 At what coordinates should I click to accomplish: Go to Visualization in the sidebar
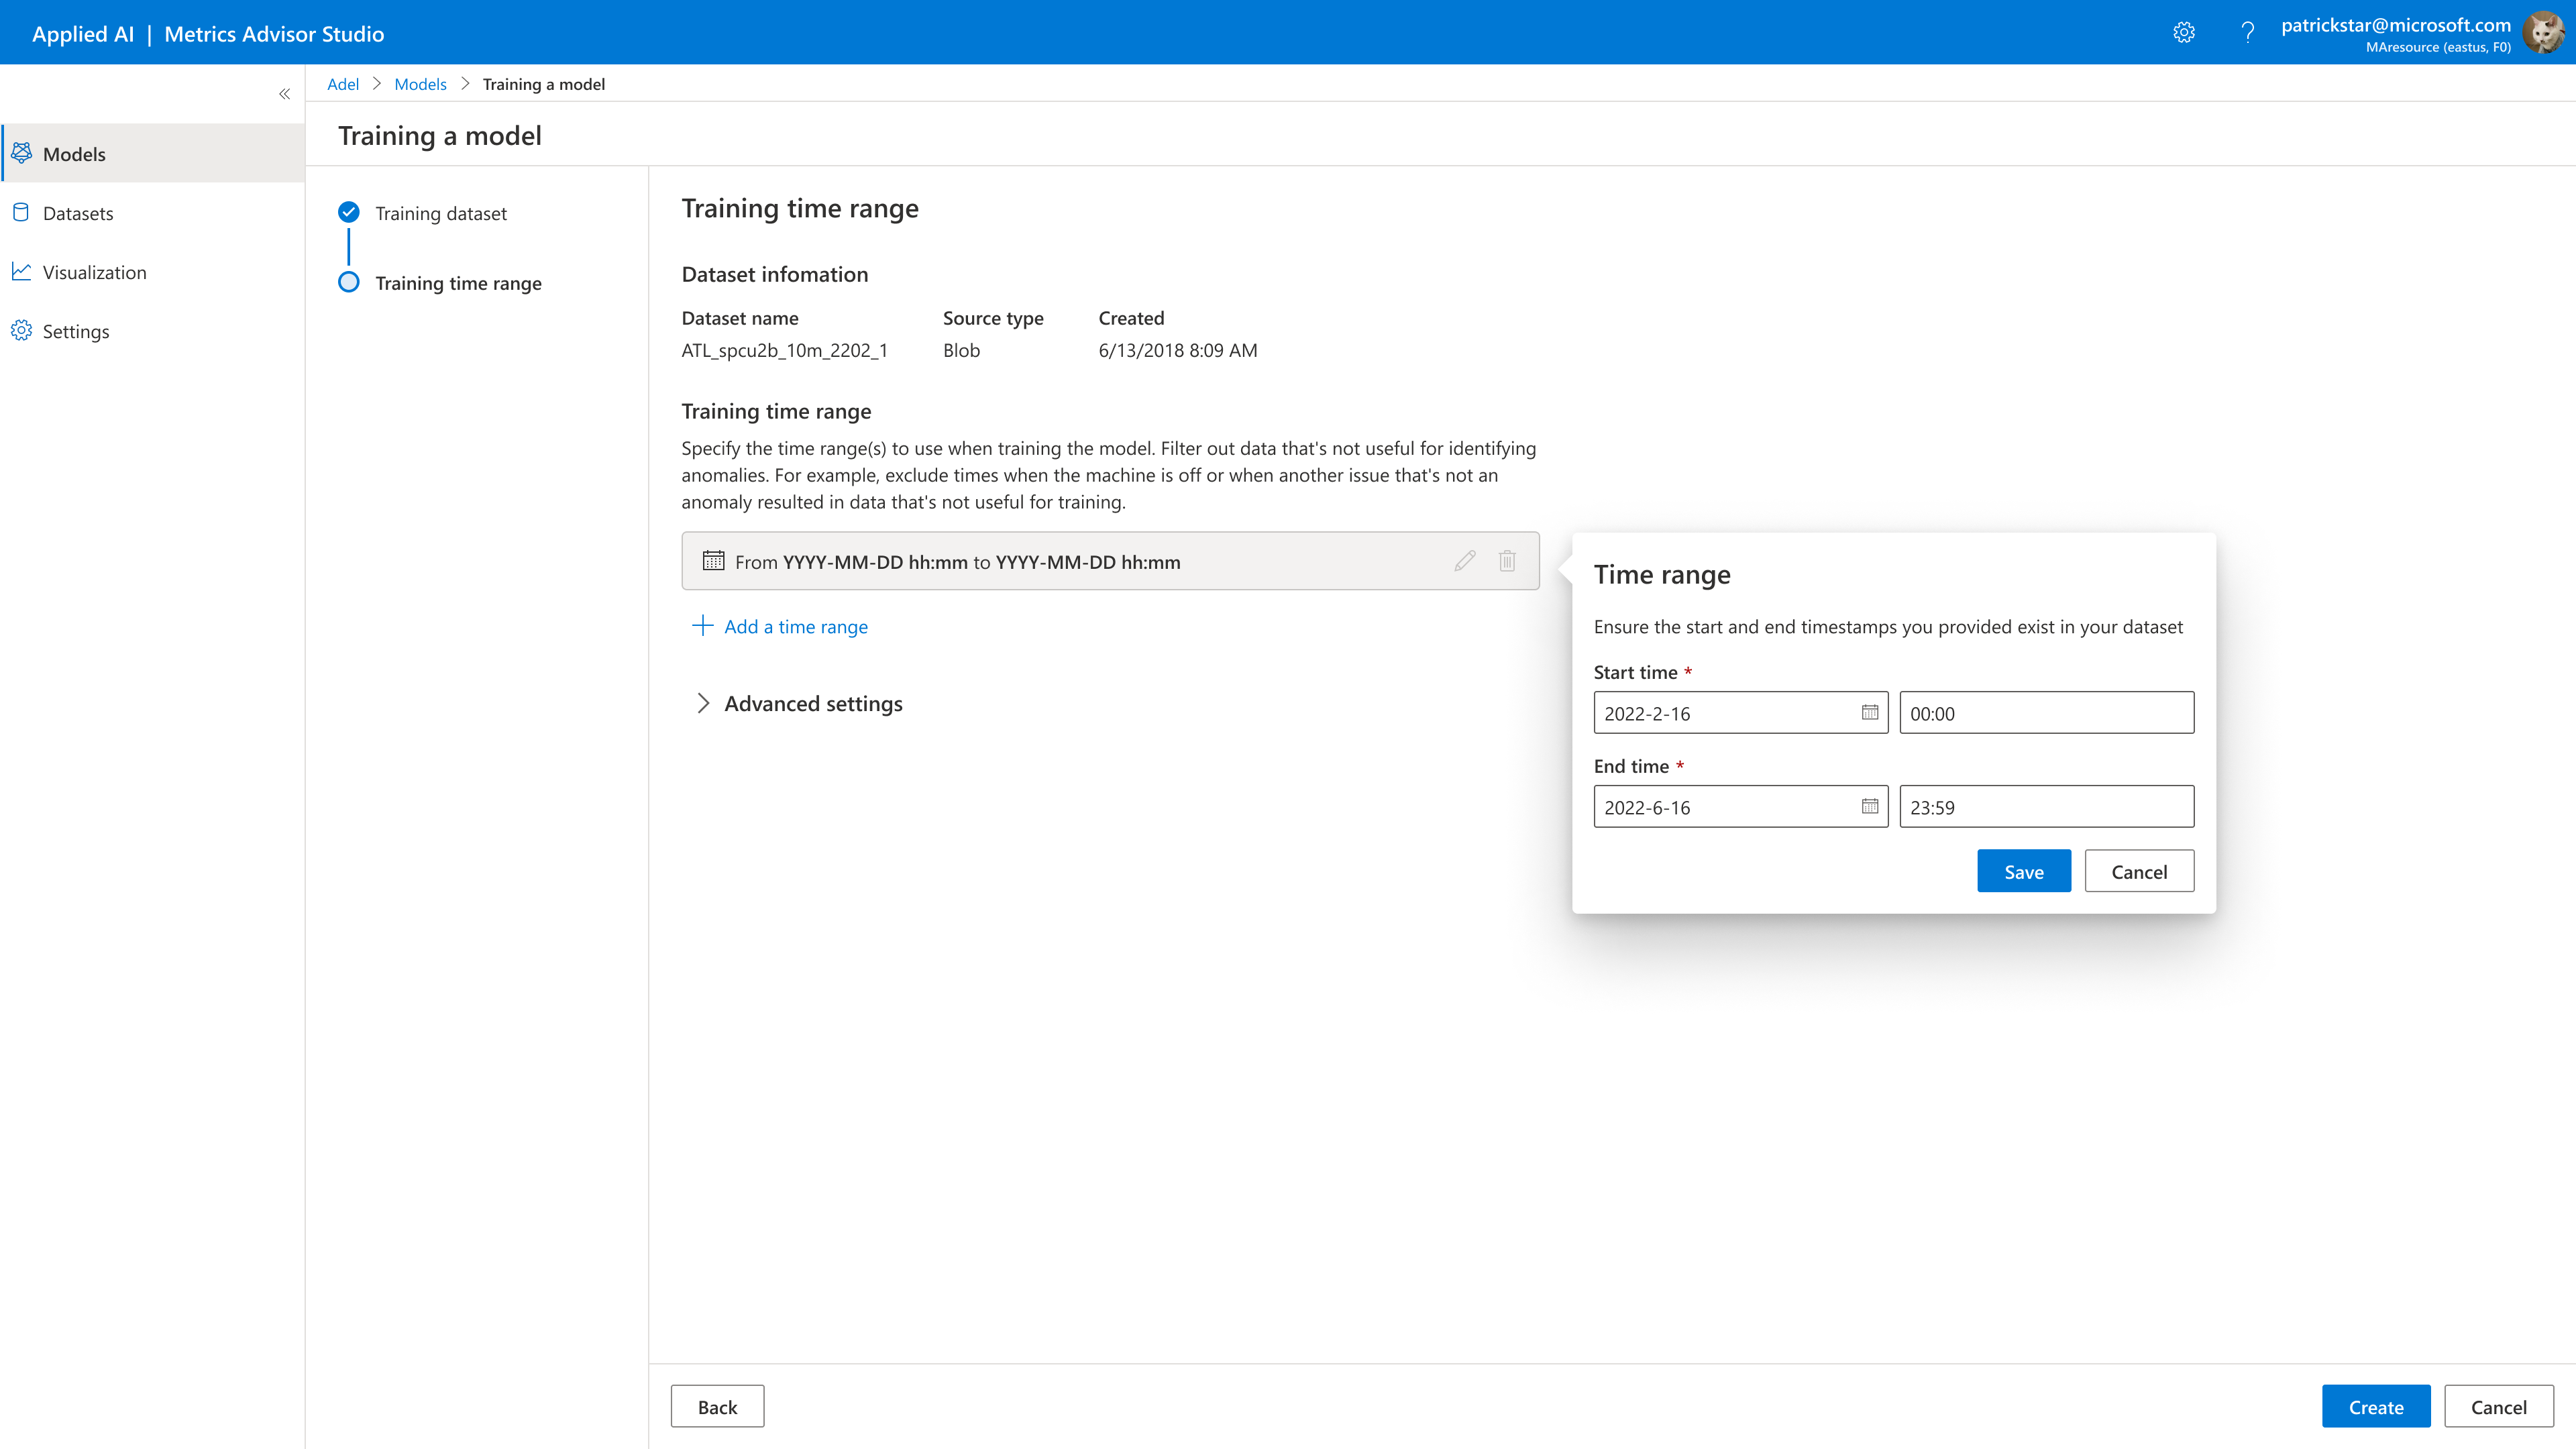pyautogui.click(x=94, y=272)
